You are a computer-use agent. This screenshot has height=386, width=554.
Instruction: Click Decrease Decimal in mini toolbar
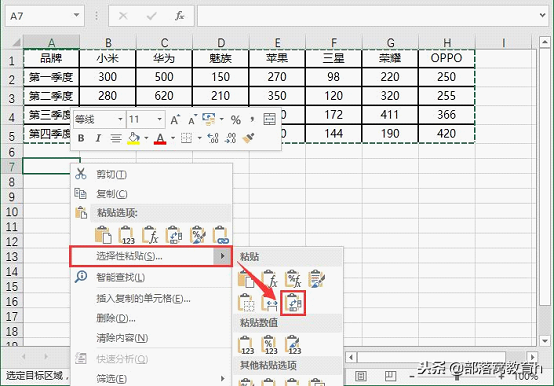click(x=230, y=138)
